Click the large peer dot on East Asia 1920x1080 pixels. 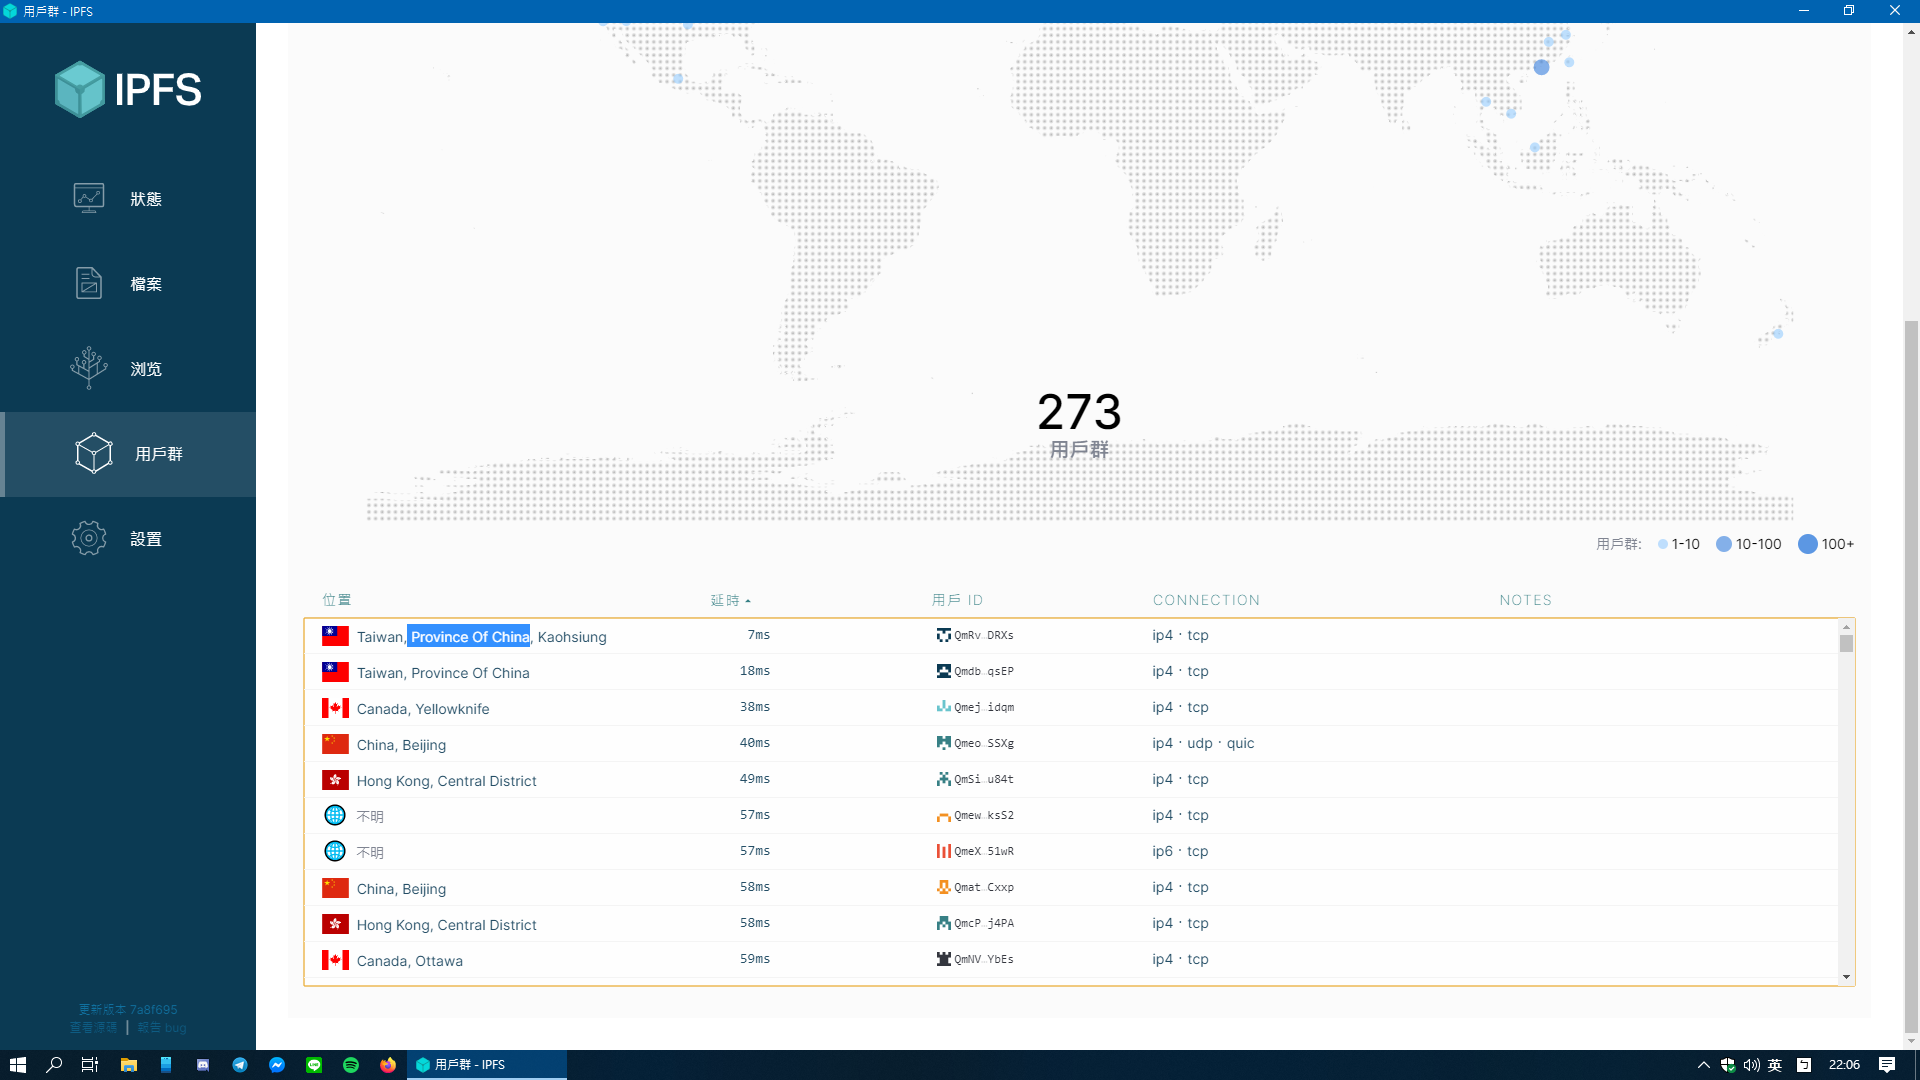(1541, 67)
